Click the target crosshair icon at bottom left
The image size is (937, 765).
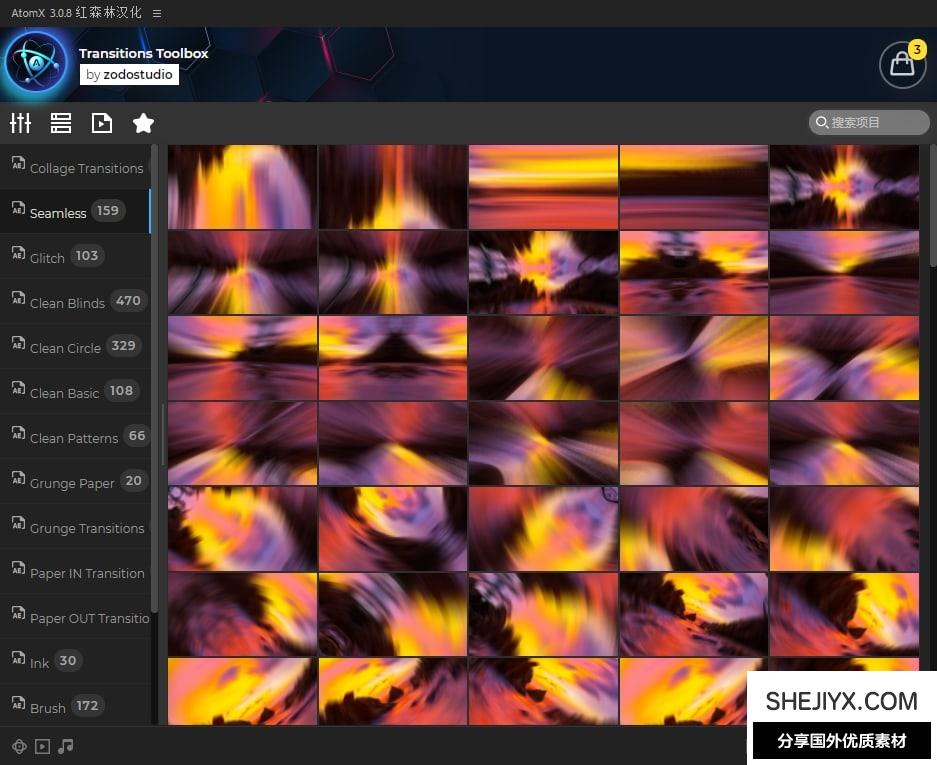pyautogui.click(x=18, y=746)
